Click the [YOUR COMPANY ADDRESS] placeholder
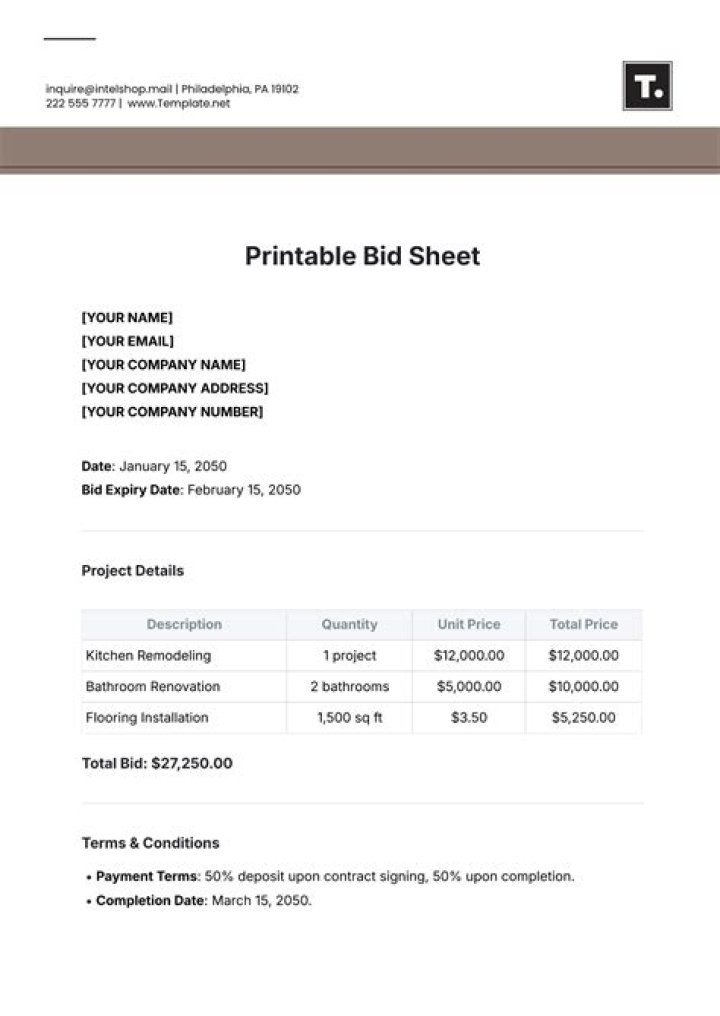The image size is (720, 1016). coord(175,388)
